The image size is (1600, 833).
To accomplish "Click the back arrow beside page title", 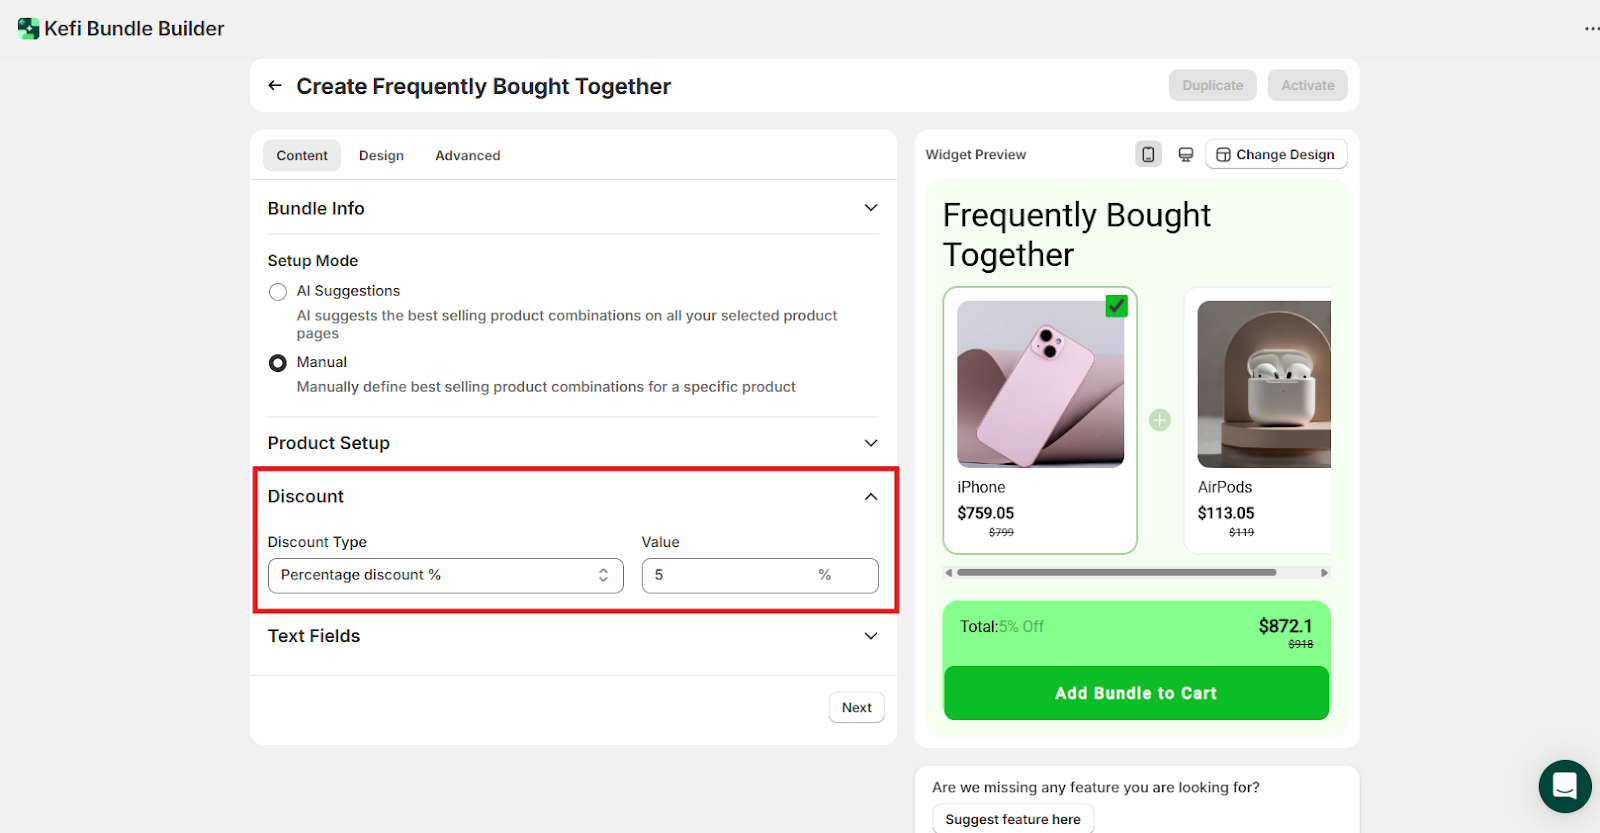I will click(x=275, y=86).
